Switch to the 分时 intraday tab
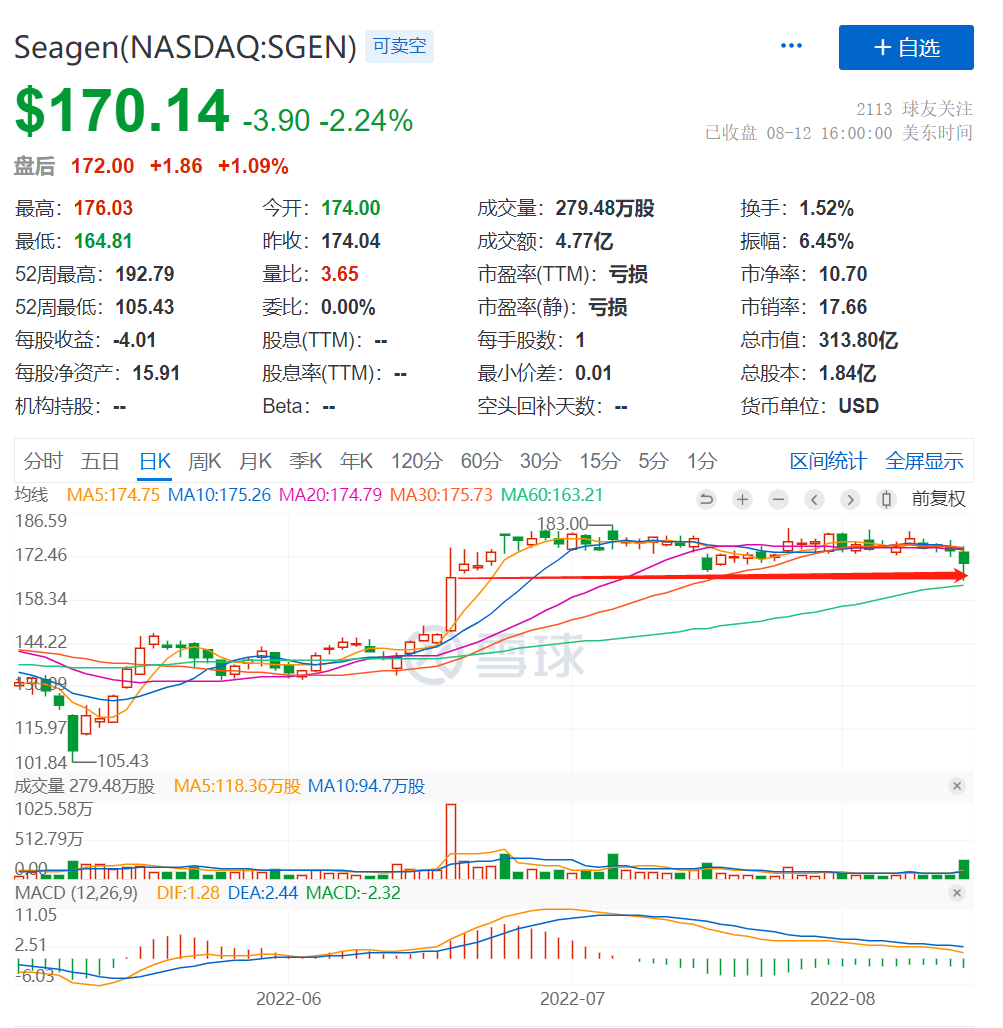This screenshot has width=1003, height=1028. point(43,461)
